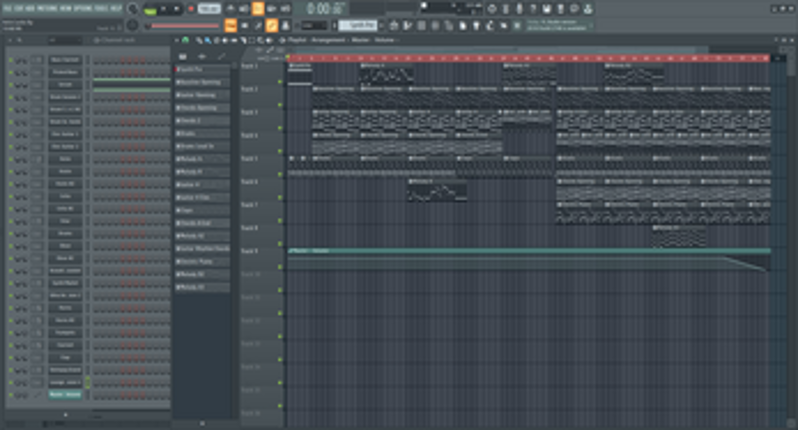Viewport: 798px width, 430px height.
Task: Mute Track 1 using its green LED
Action: pyautogui.click(x=280, y=81)
